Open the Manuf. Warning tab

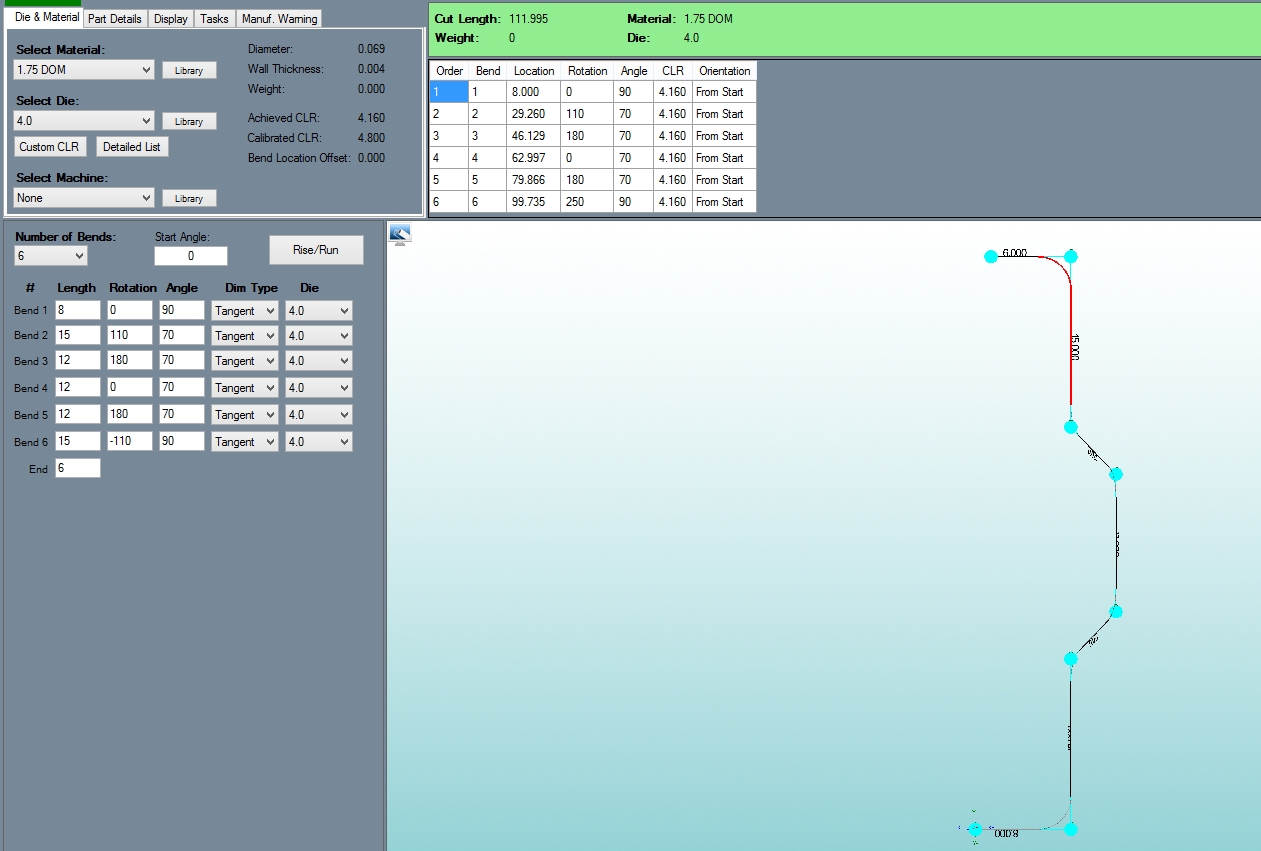[x=279, y=19]
